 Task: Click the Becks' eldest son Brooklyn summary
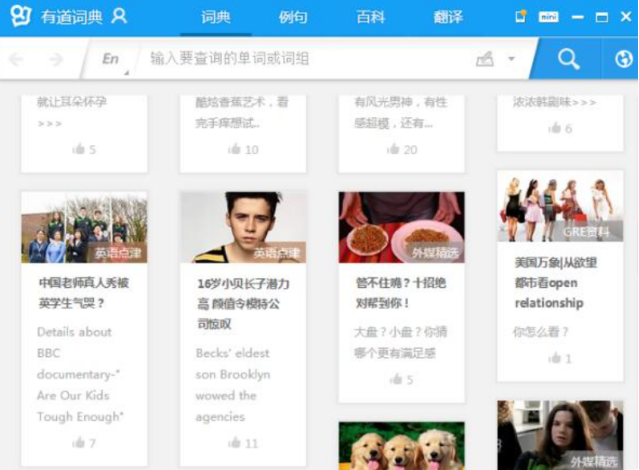coord(233,385)
